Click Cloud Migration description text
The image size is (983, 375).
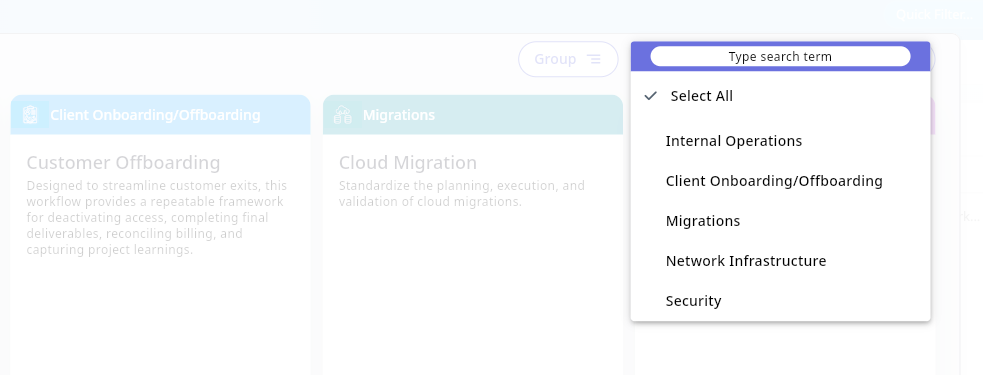click(462, 194)
